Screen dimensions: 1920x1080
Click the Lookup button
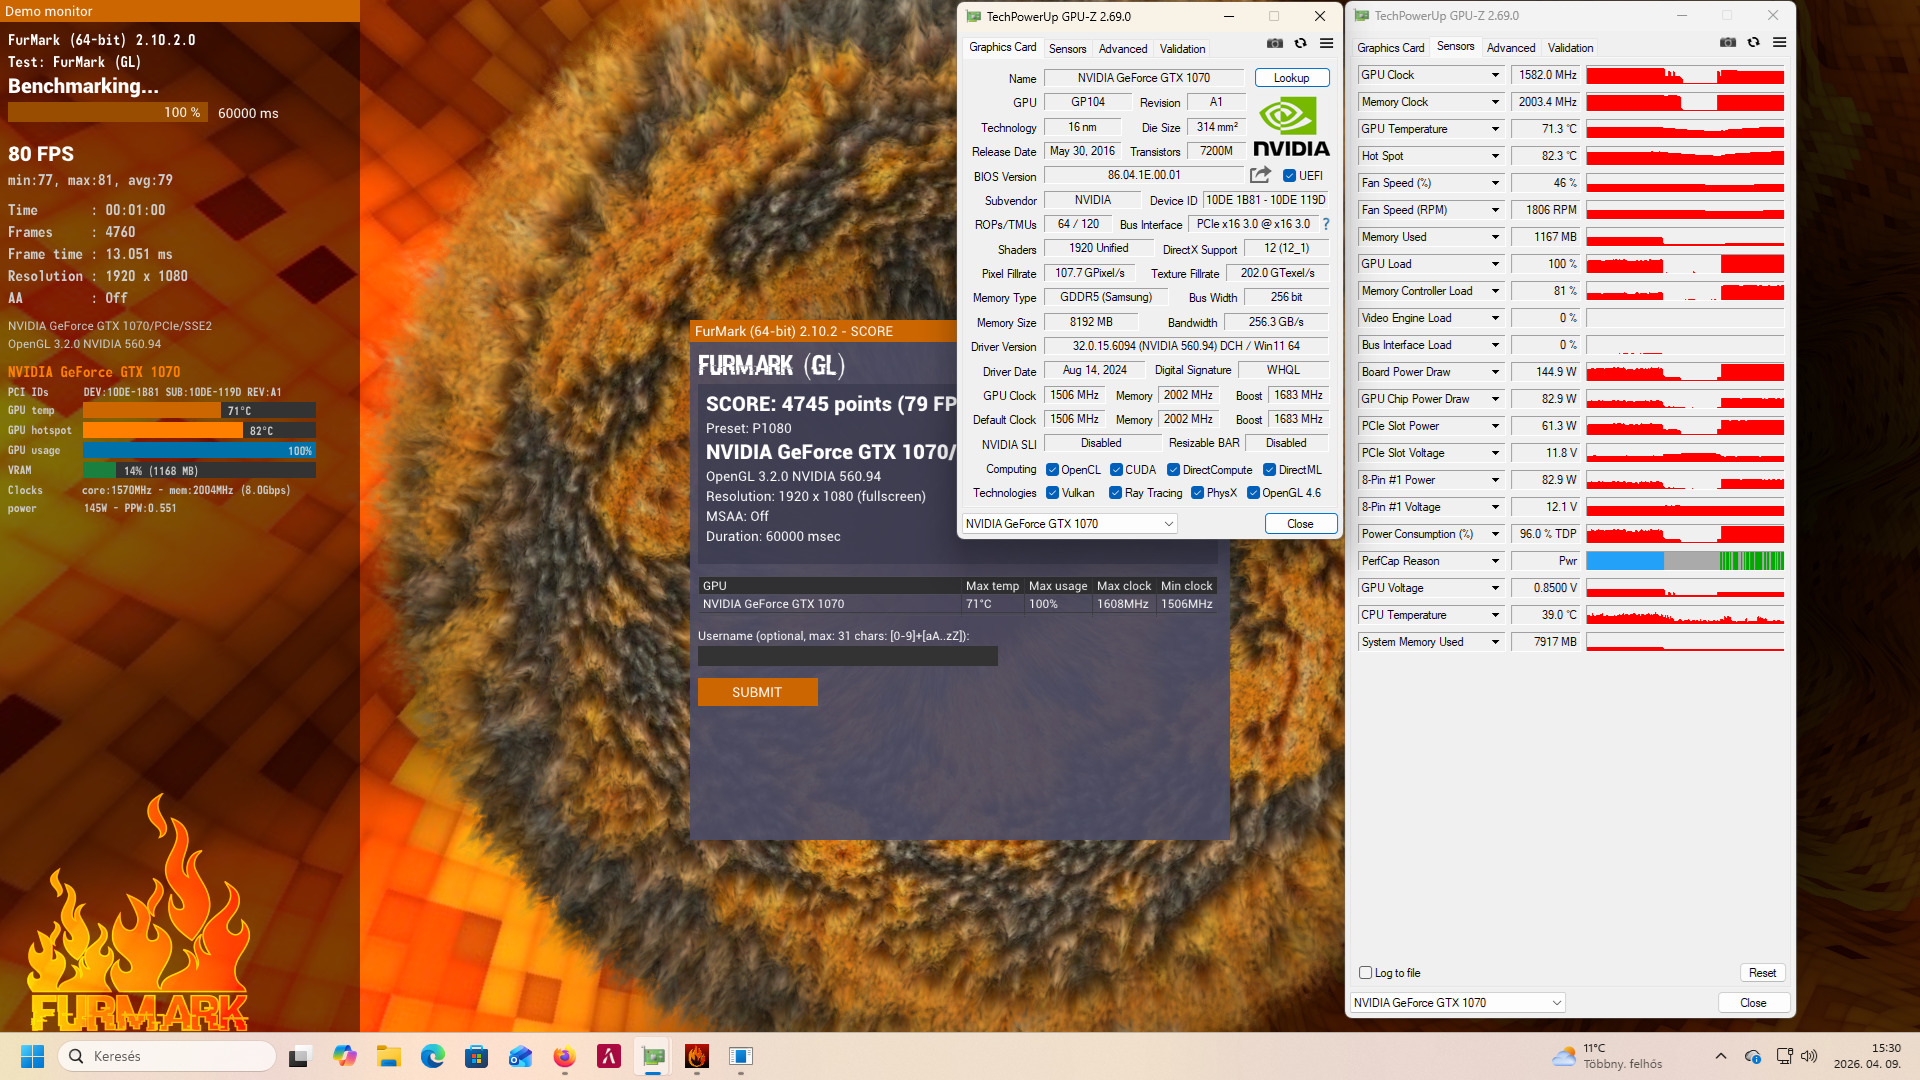tap(1291, 78)
